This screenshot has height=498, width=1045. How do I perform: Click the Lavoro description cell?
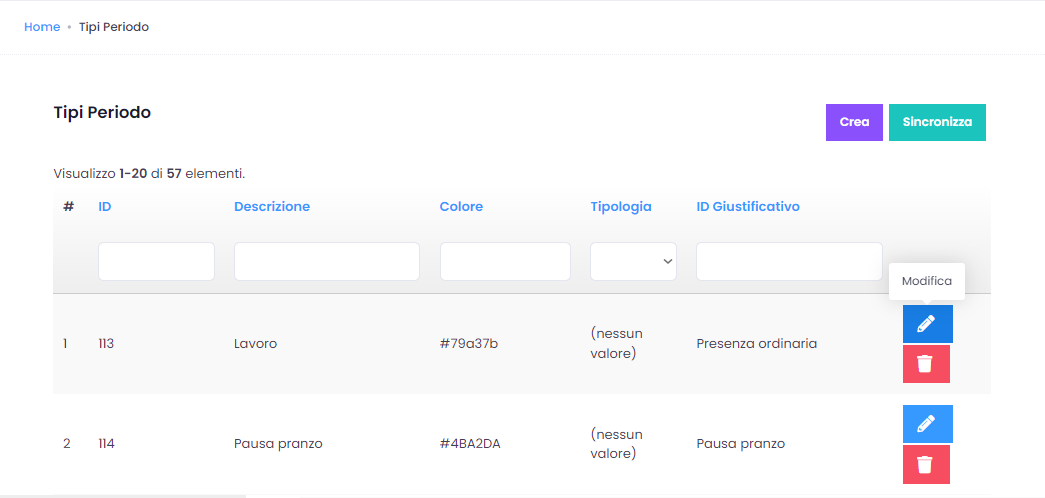255,344
